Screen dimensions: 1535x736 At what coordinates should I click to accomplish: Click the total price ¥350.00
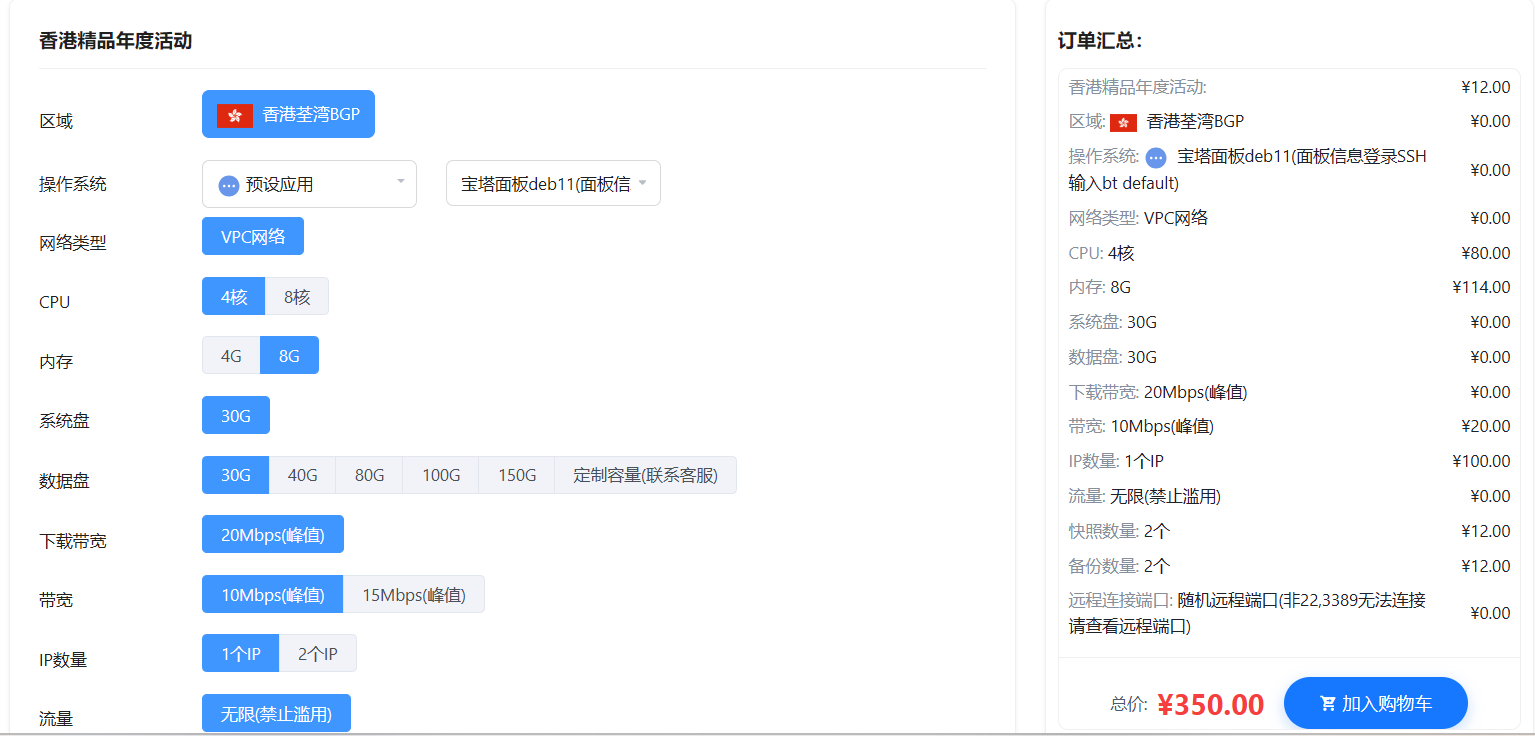[x=1210, y=704]
